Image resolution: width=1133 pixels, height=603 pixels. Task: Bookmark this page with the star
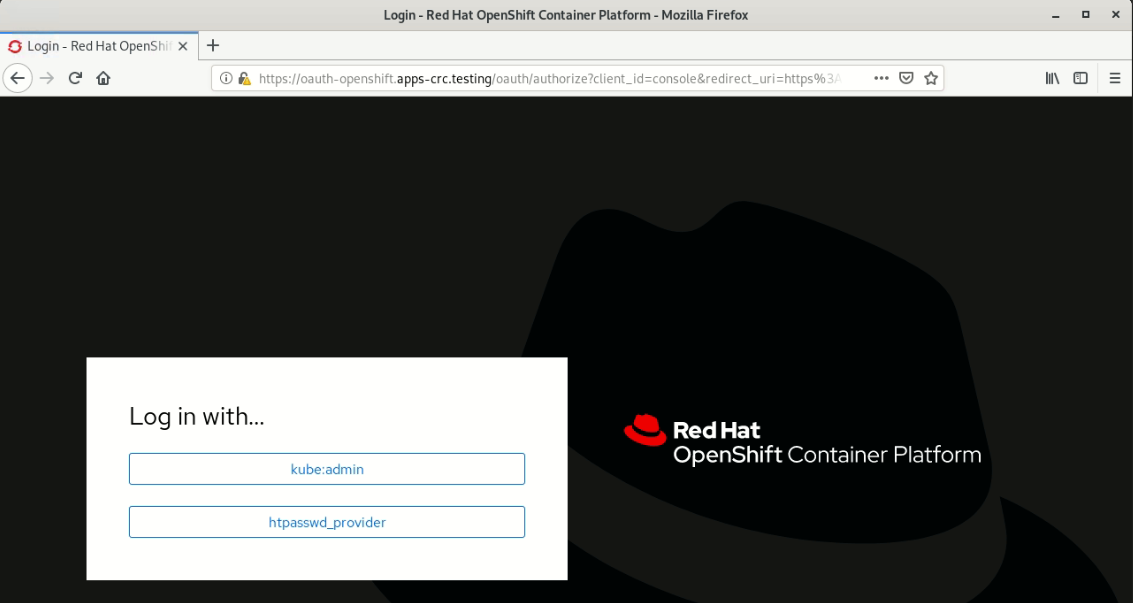(931, 78)
